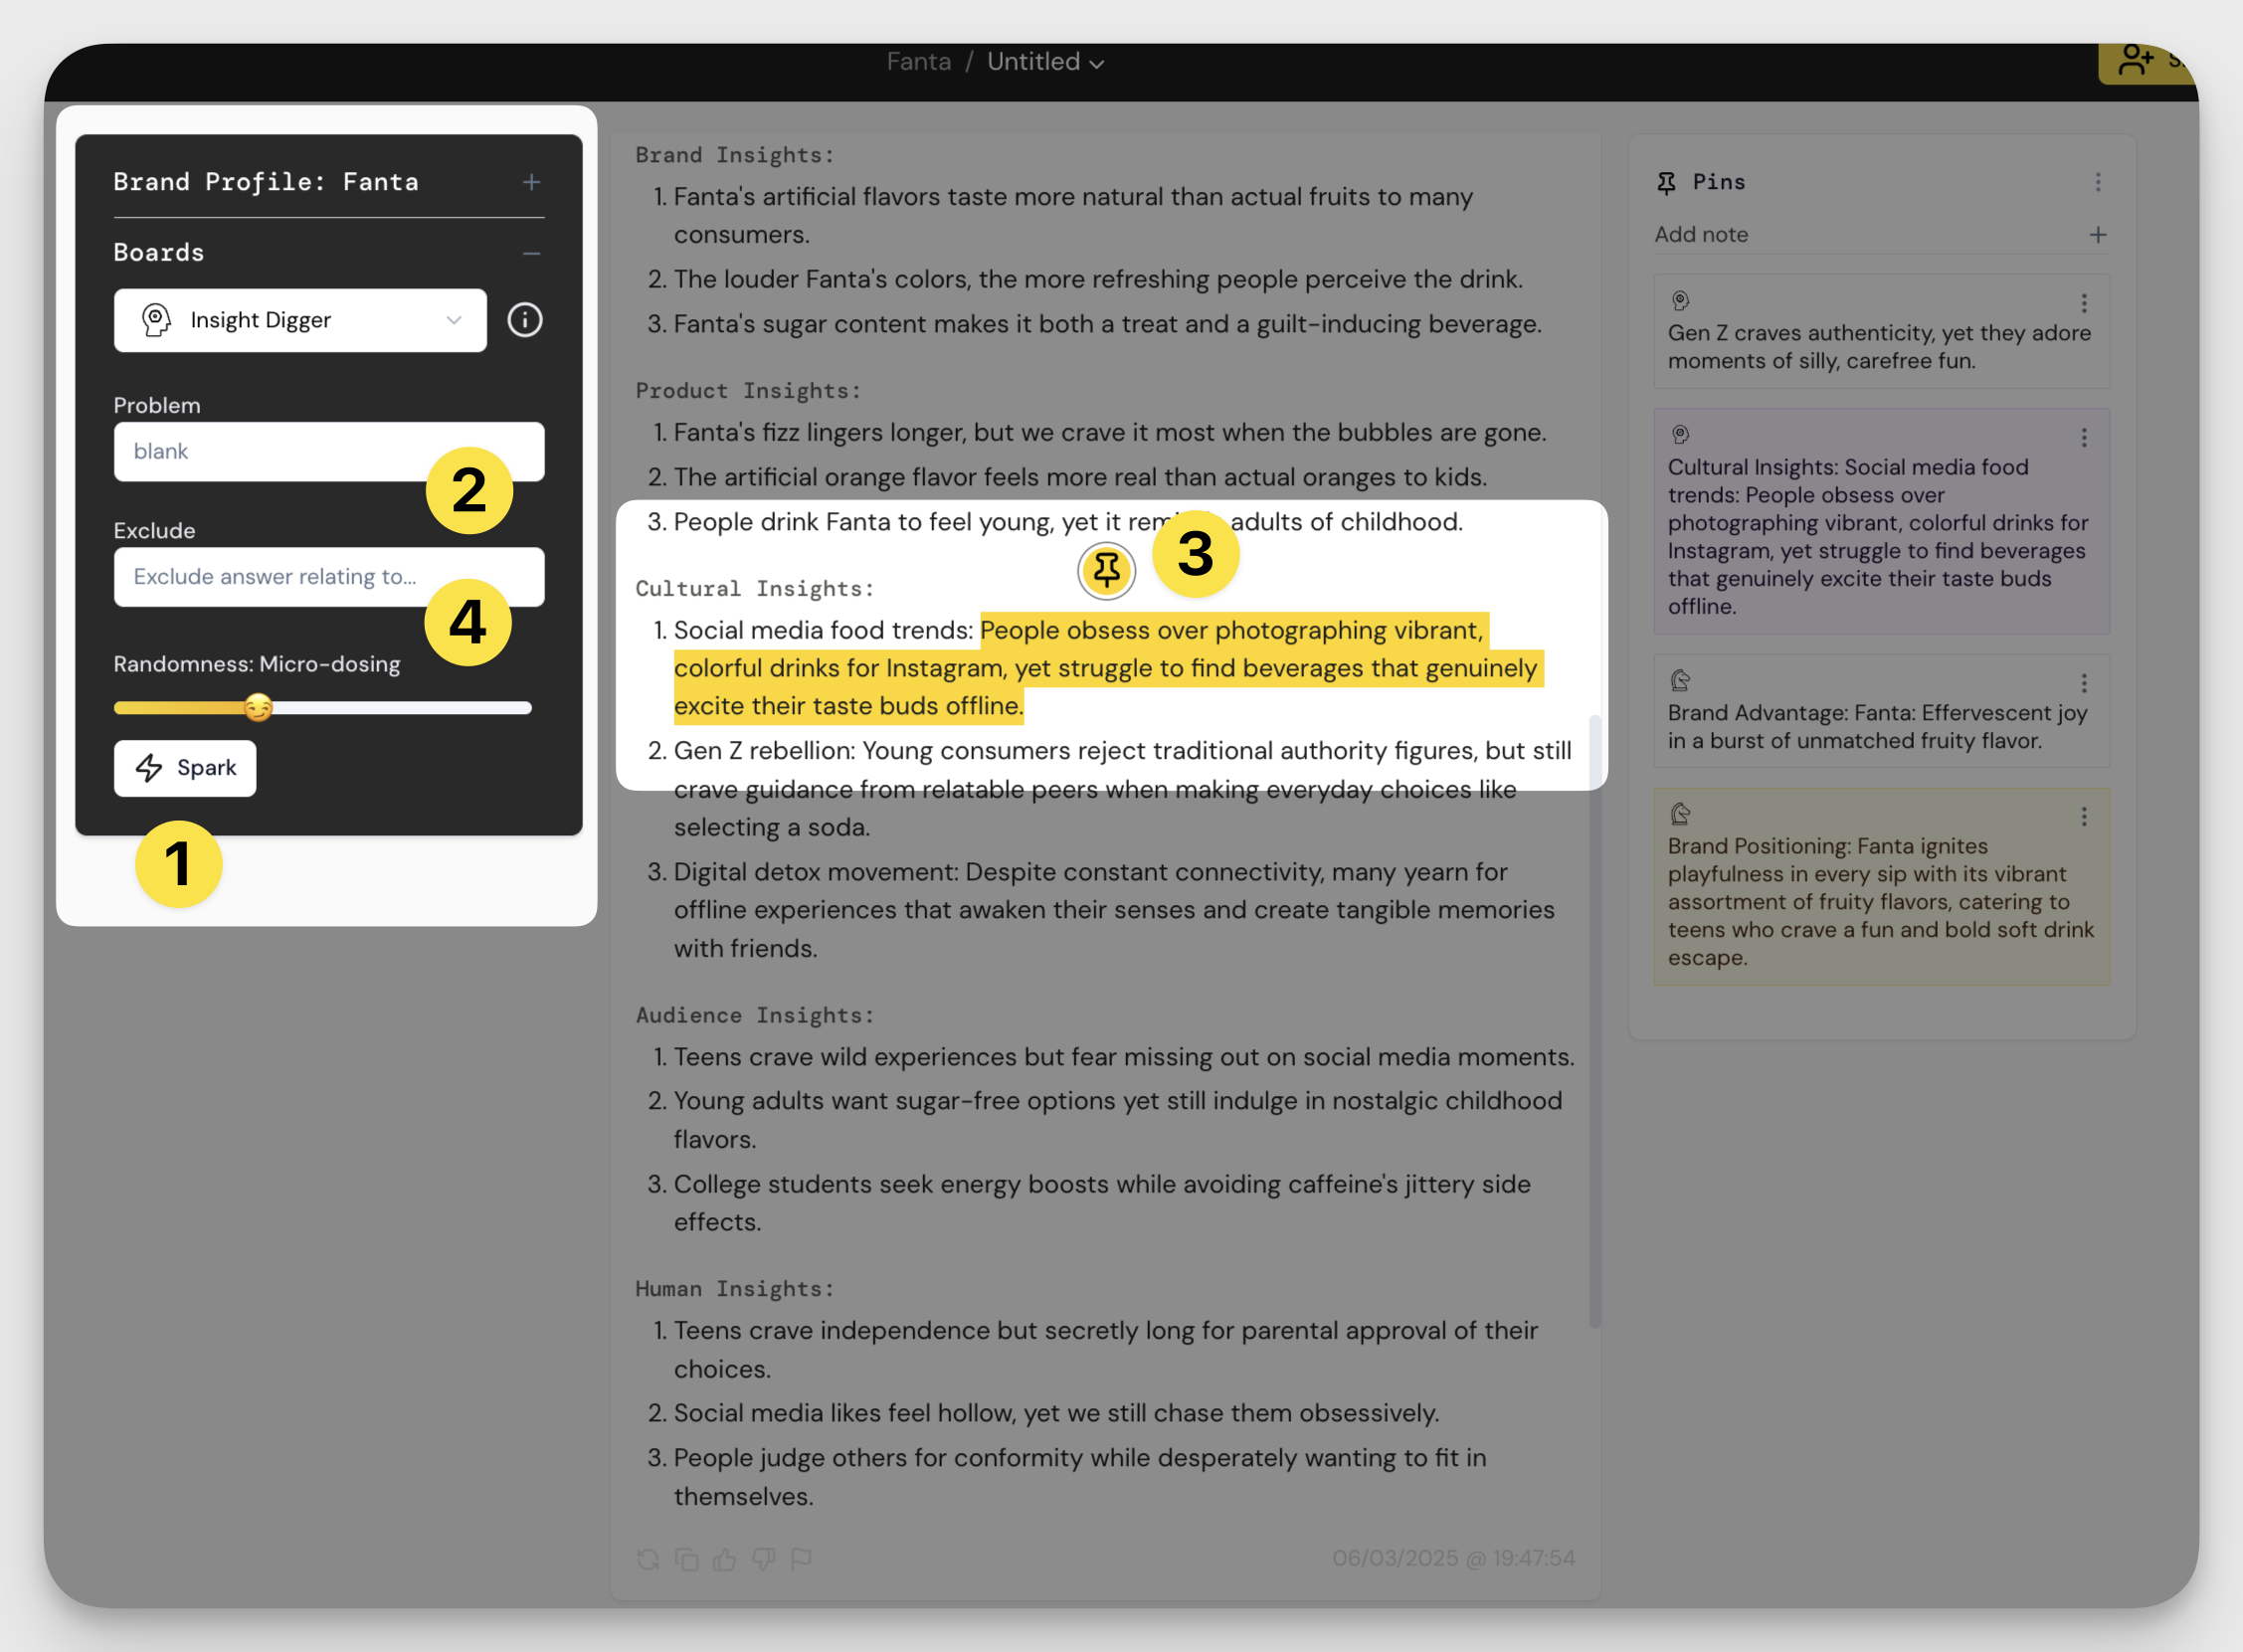
Task: Click the plus icon next to Add note
Action: 2098,235
